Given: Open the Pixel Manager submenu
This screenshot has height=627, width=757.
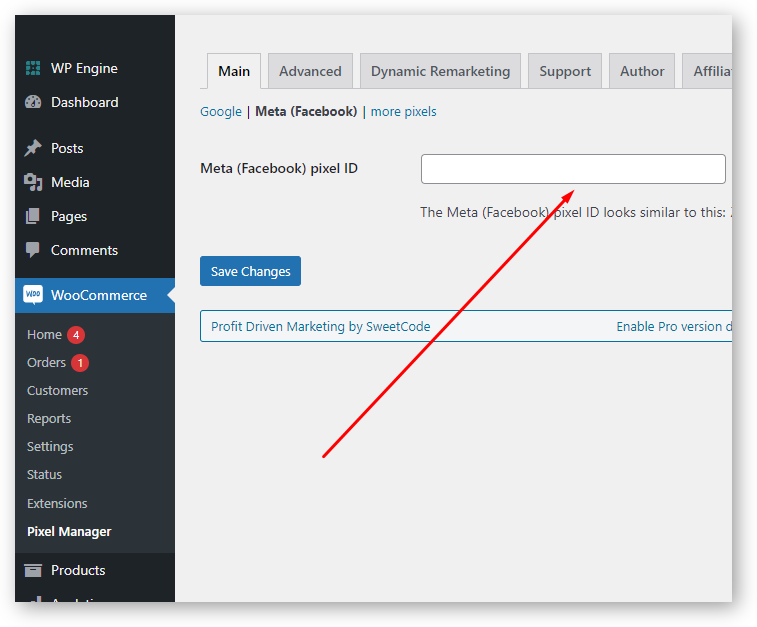Looking at the screenshot, I should coord(69,531).
